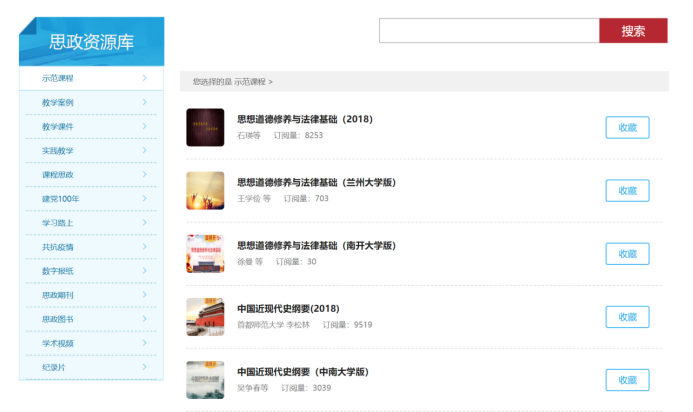Open the 中国近现代史纲要(2018) thumbnail

pyautogui.click(x=205, y=317)
